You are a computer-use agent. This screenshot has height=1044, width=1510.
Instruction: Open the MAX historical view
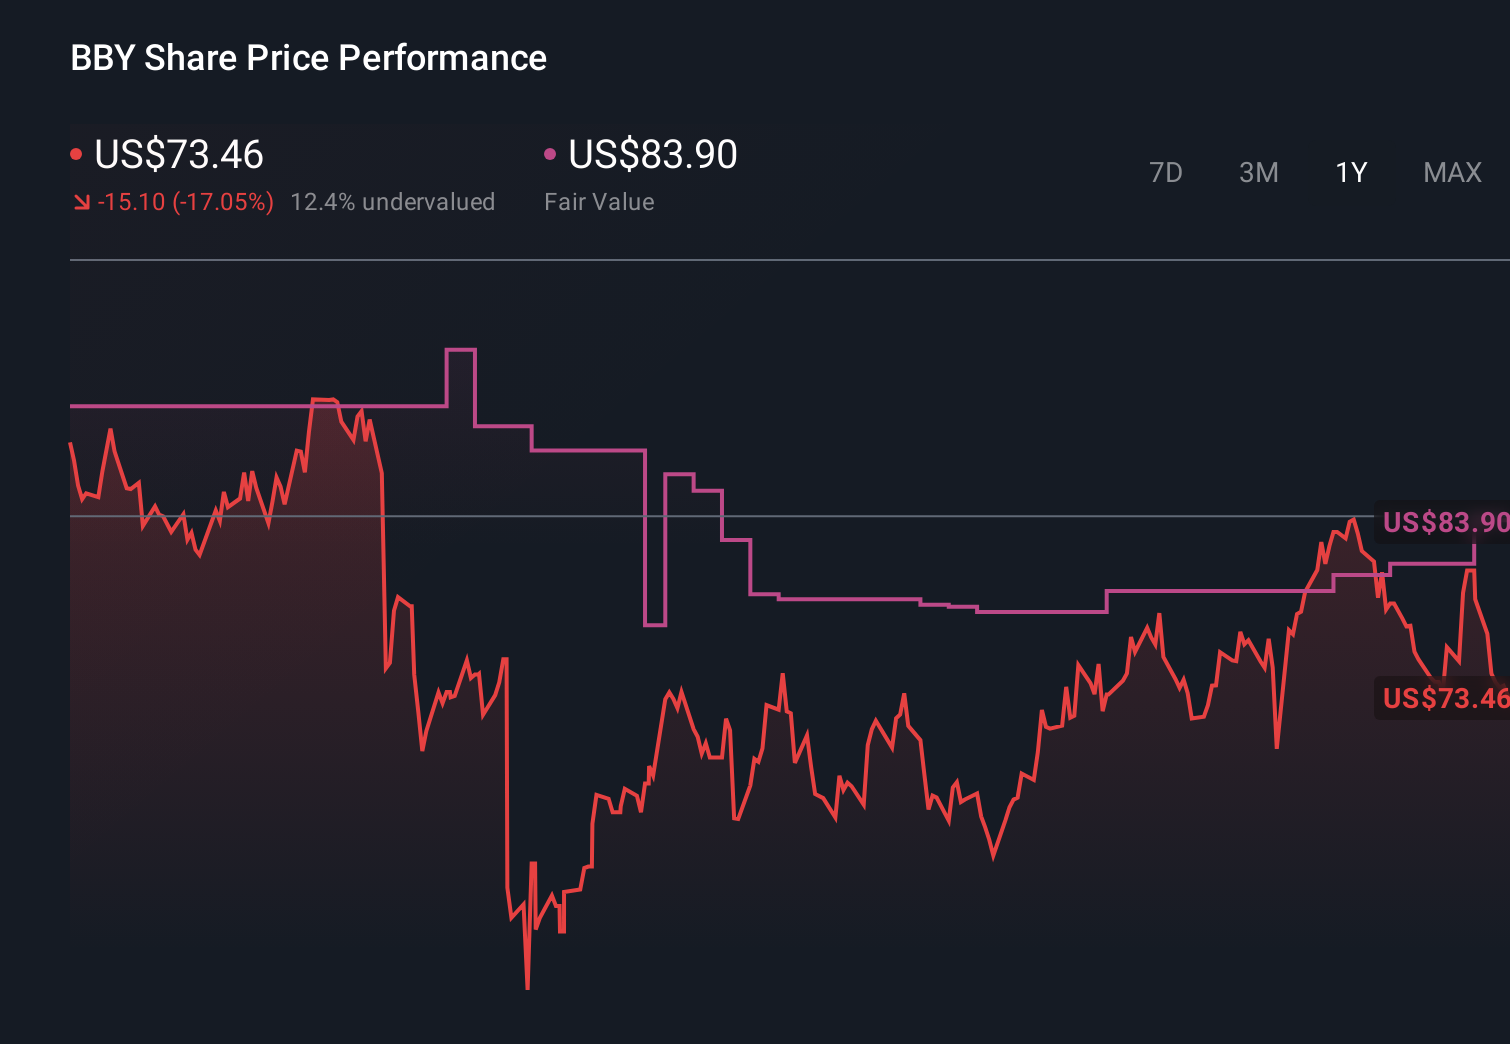(1451, 172)
